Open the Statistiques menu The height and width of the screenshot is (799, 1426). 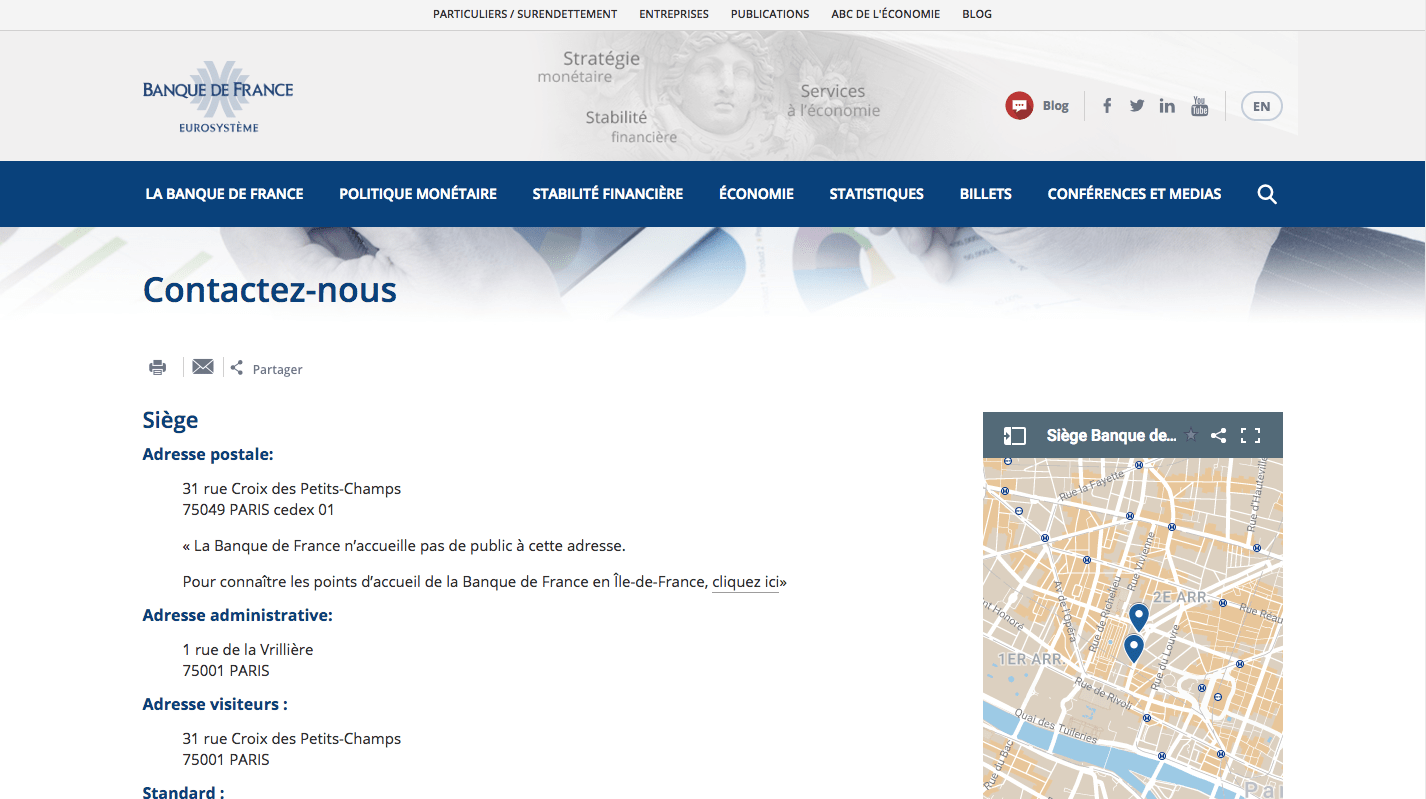(x=877, y=194)
